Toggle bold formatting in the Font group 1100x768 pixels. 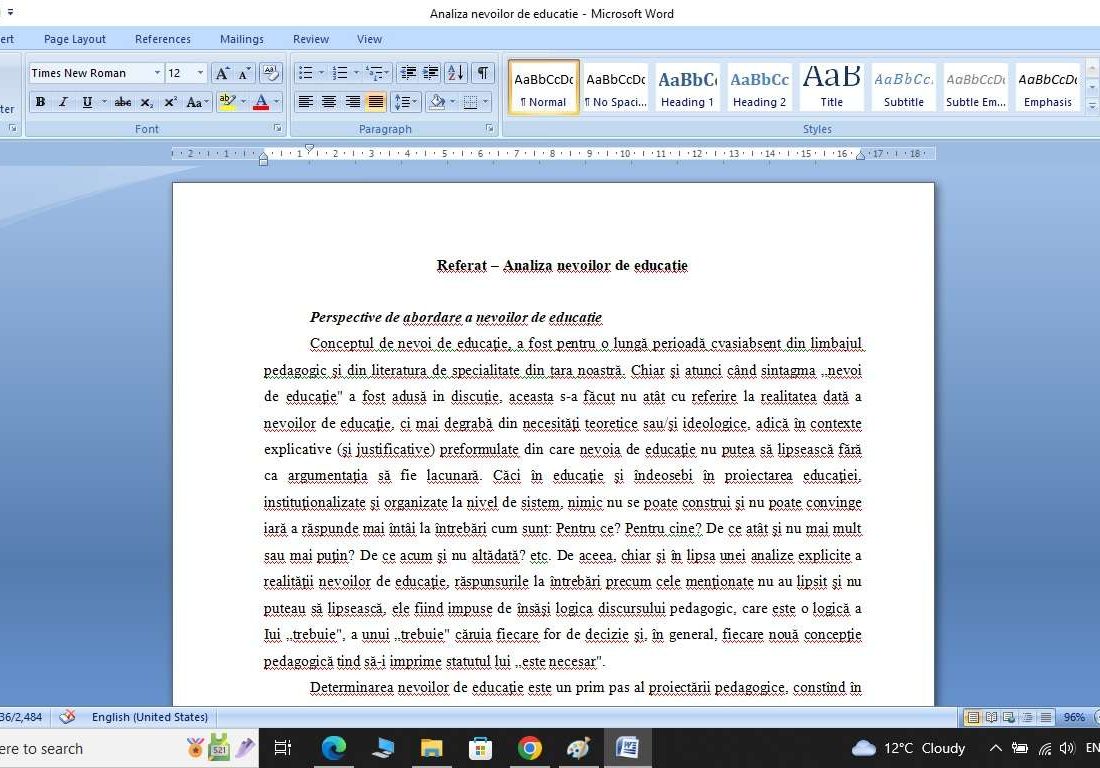click(40, 102)
